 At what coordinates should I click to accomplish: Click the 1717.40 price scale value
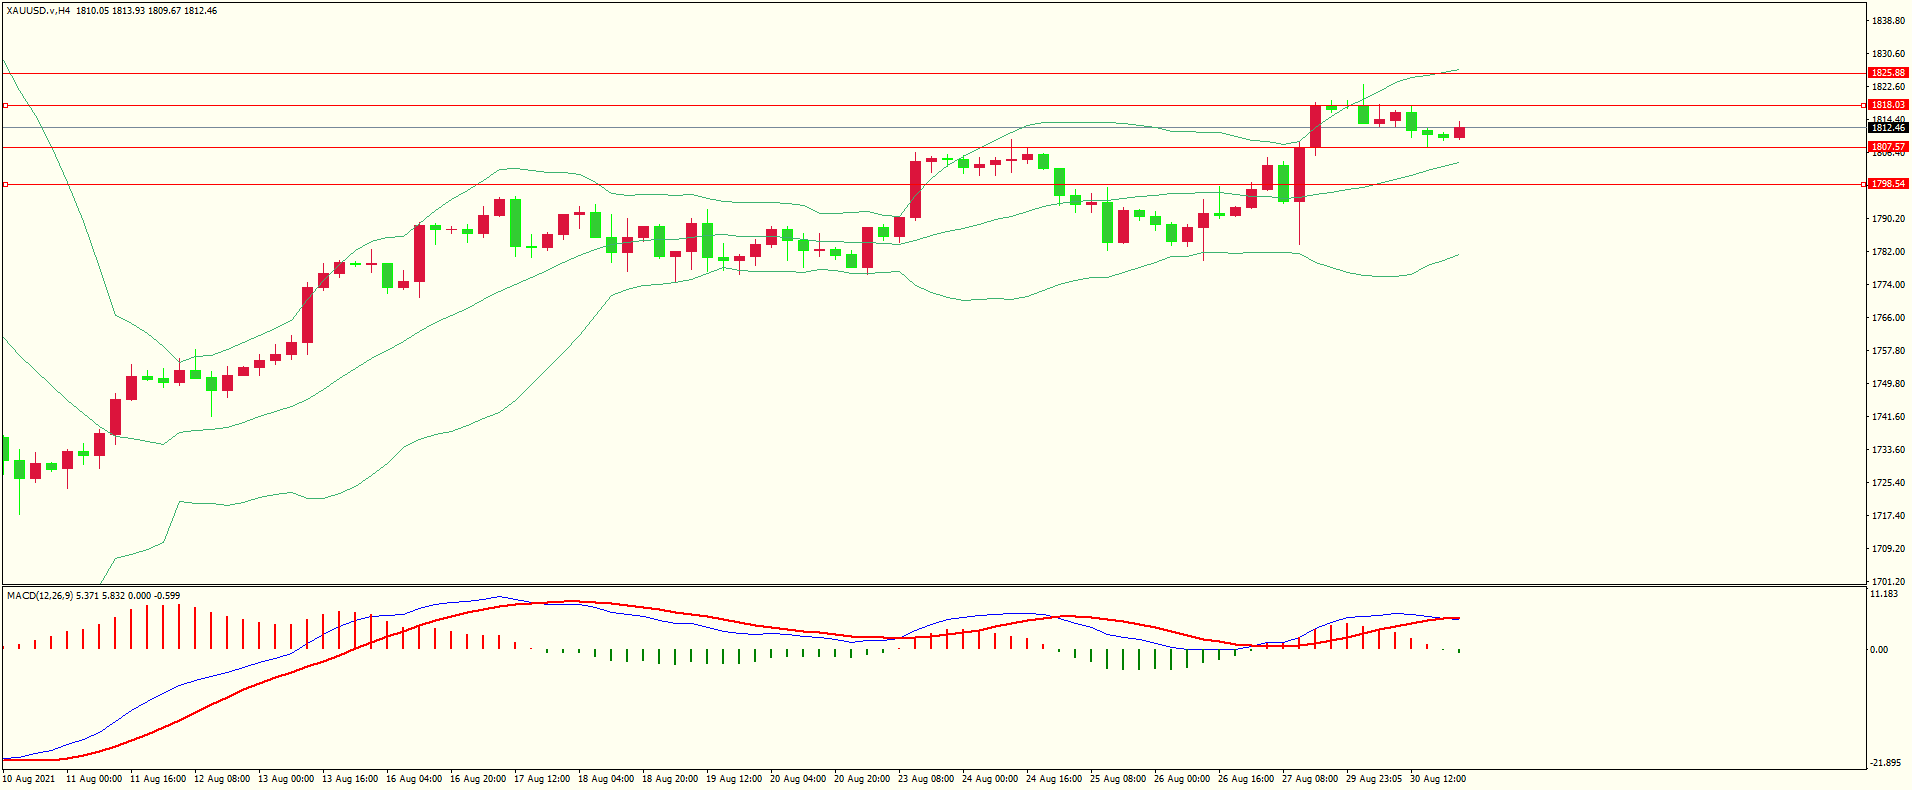click(x=1888, y=516)
